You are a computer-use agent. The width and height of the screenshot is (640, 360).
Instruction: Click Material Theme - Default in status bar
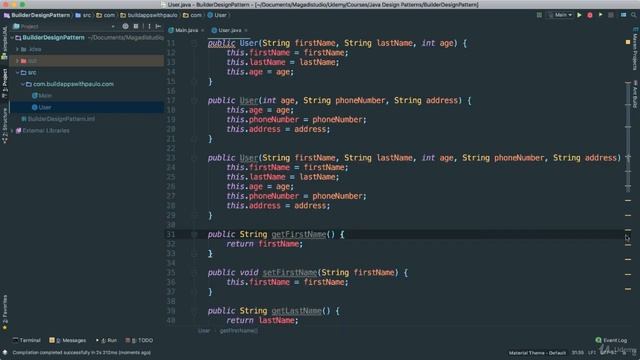click(x=537, y=353)
